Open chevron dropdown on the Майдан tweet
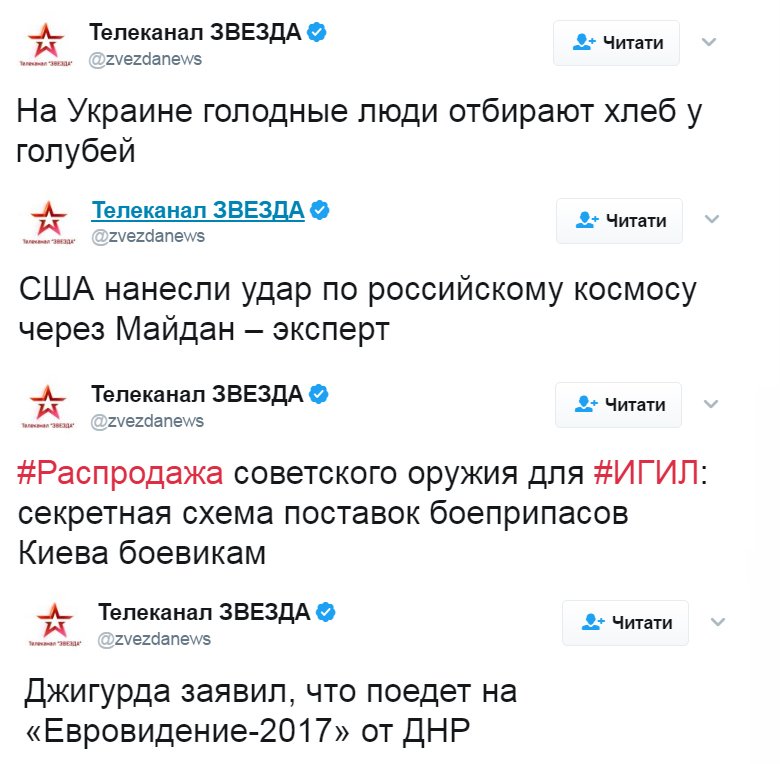The image size is (780, 764). [712, 220]
